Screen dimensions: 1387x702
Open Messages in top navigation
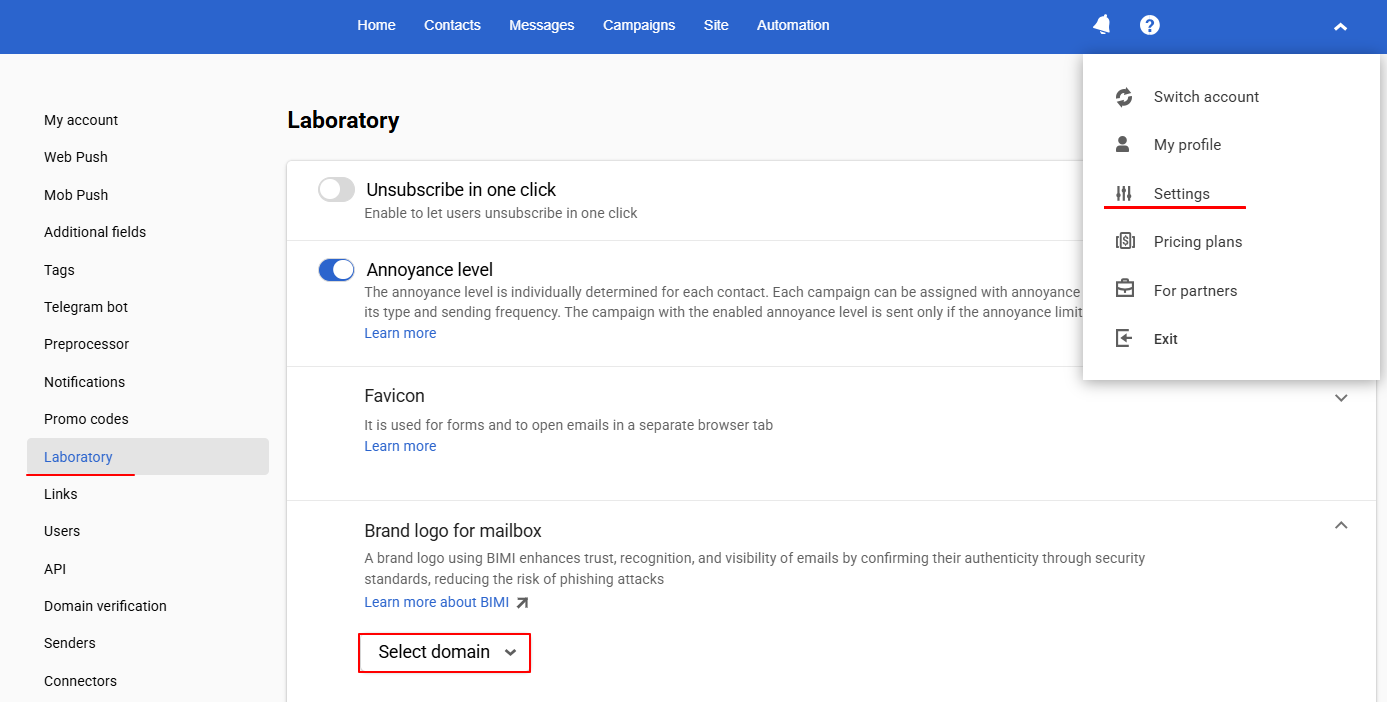tap(542, 25)
